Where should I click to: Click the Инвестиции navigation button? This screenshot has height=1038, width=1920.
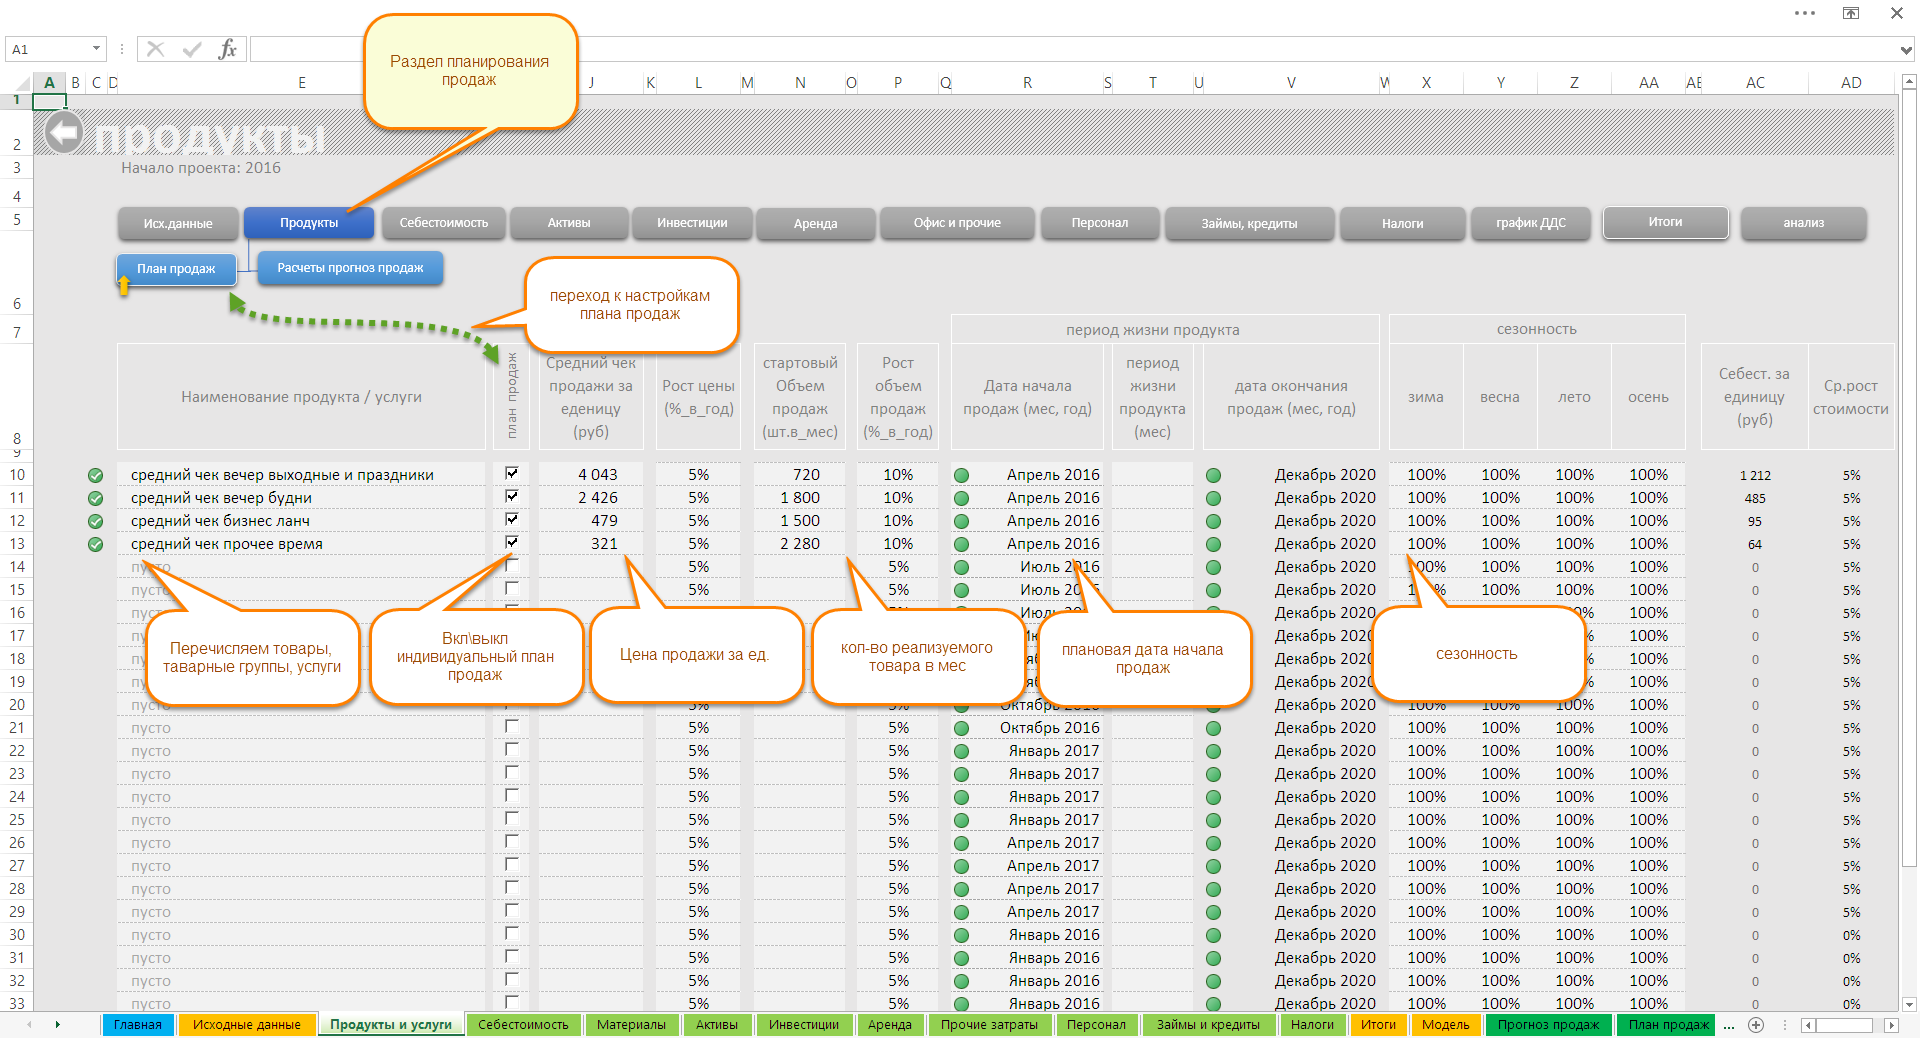click(x=692, y=223)
